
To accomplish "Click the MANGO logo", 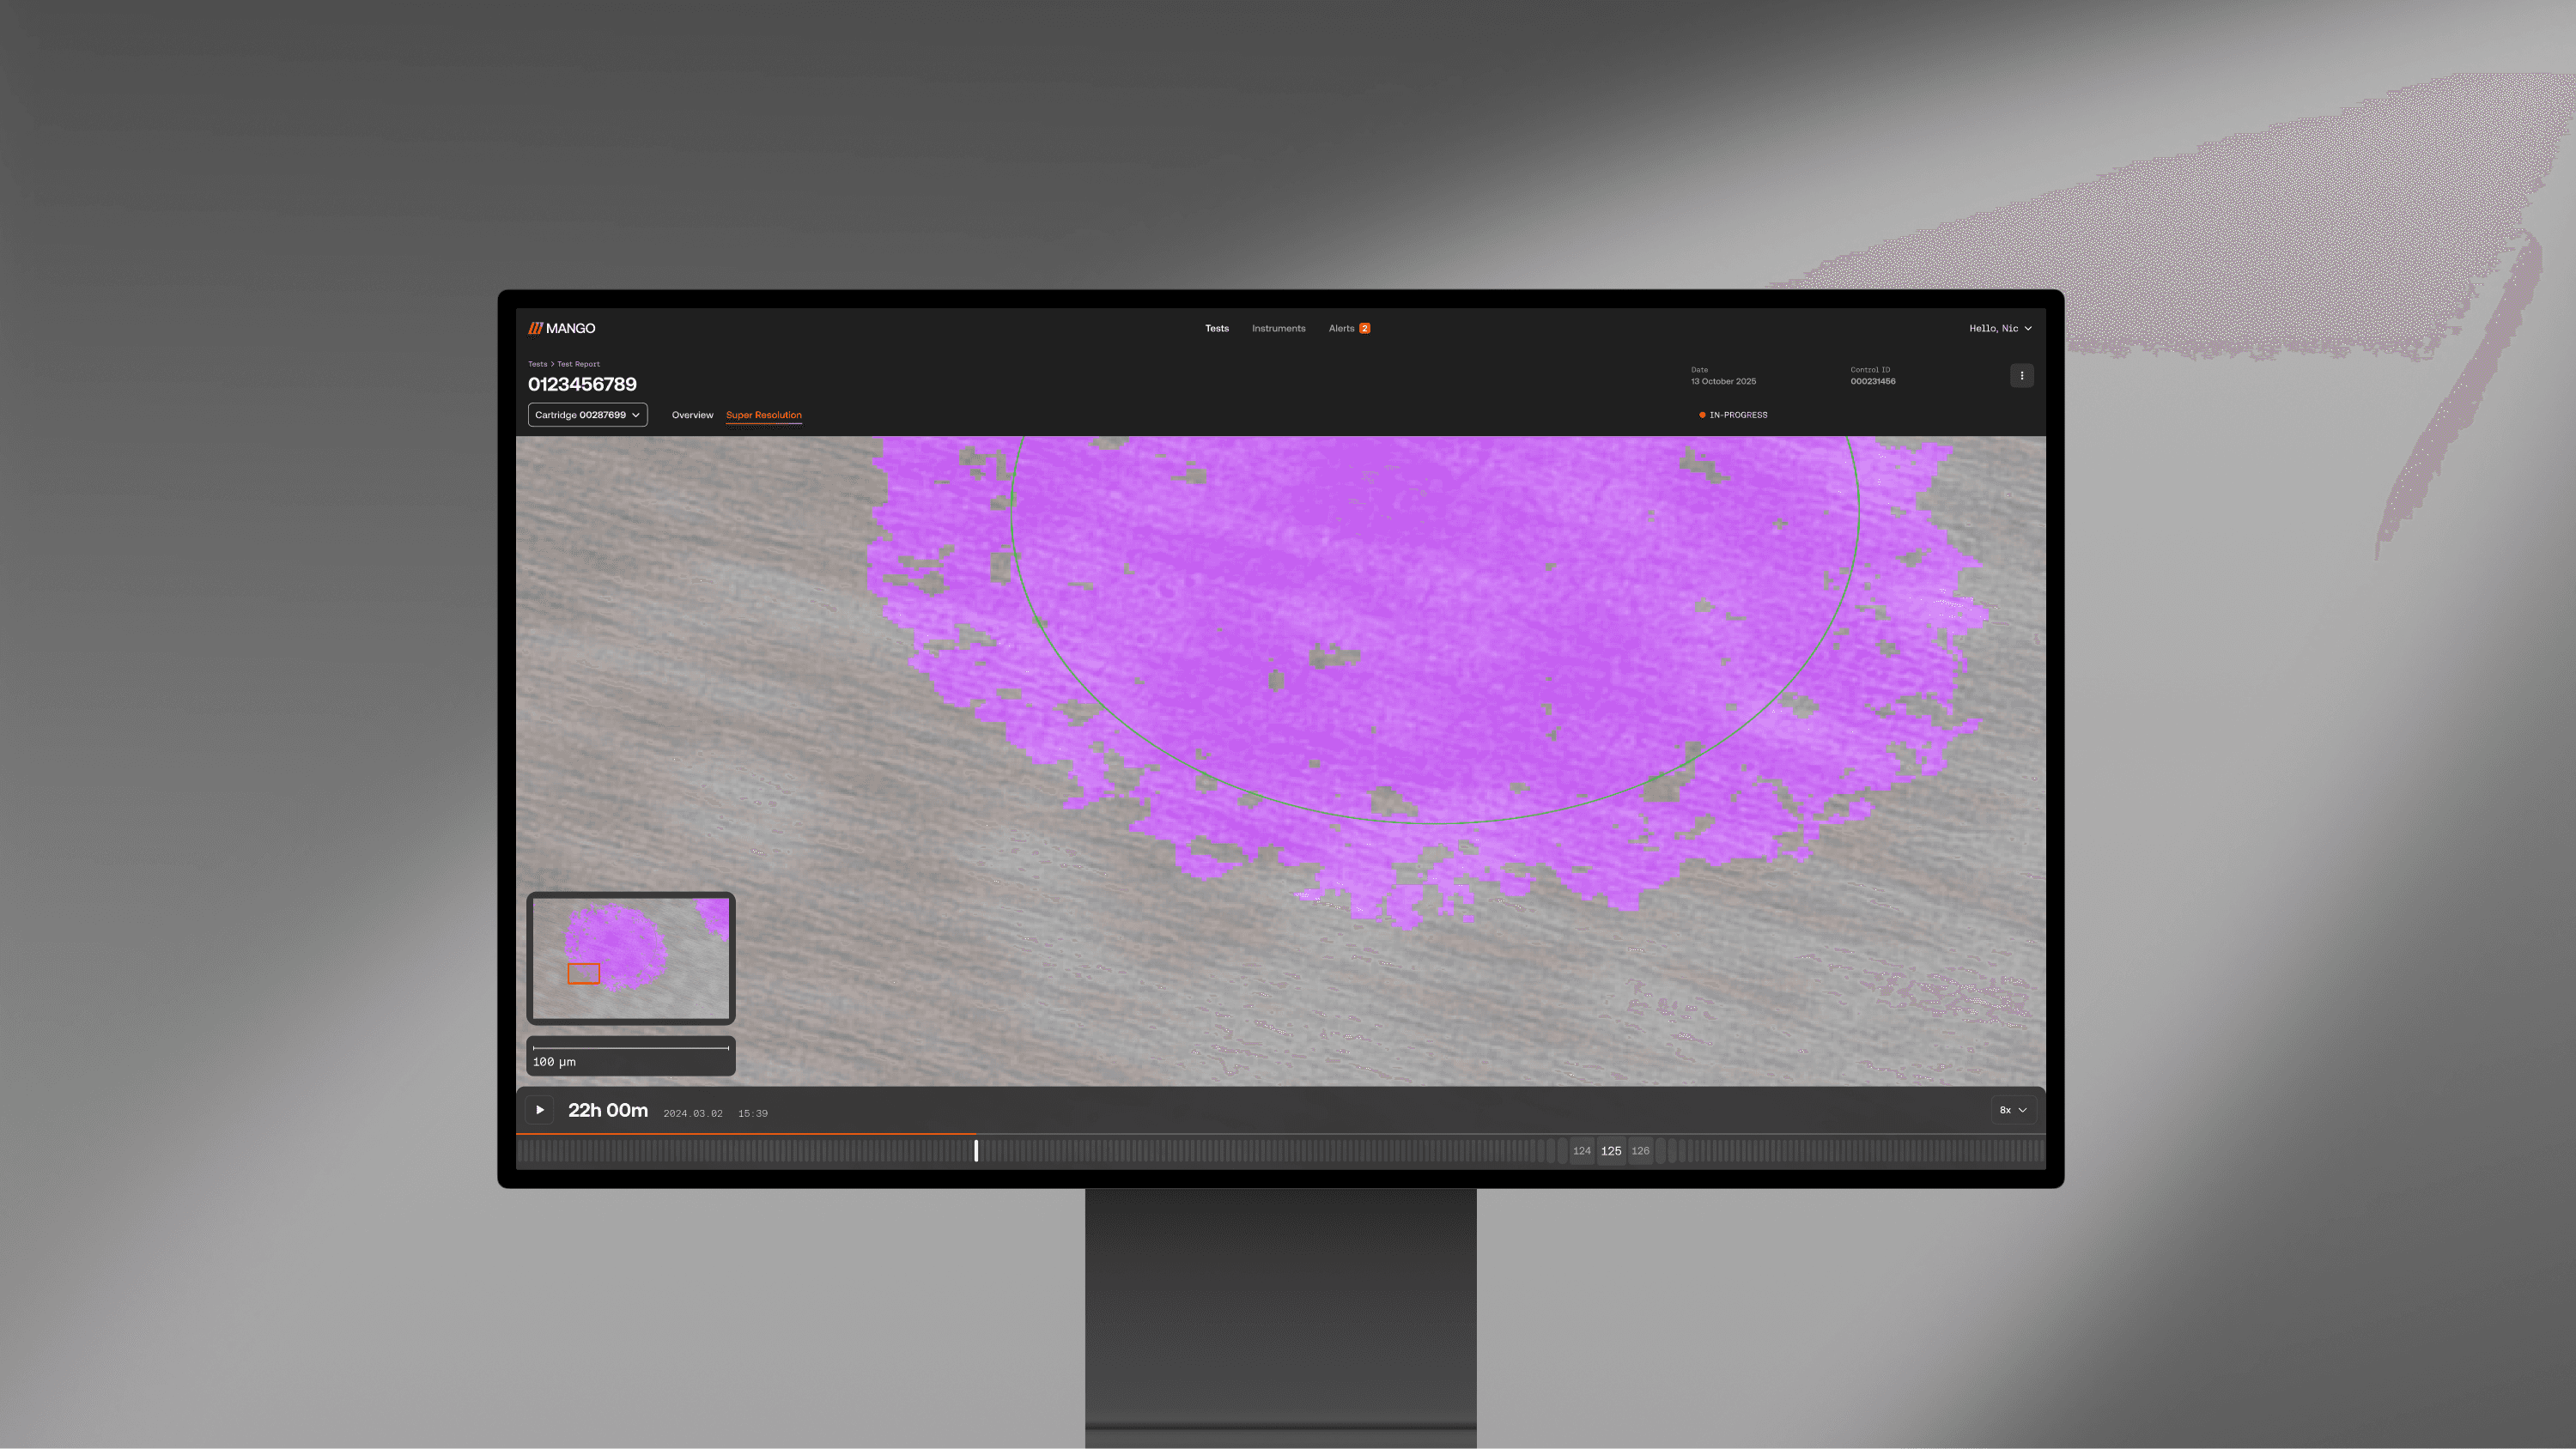I will [x=561, y=328].
